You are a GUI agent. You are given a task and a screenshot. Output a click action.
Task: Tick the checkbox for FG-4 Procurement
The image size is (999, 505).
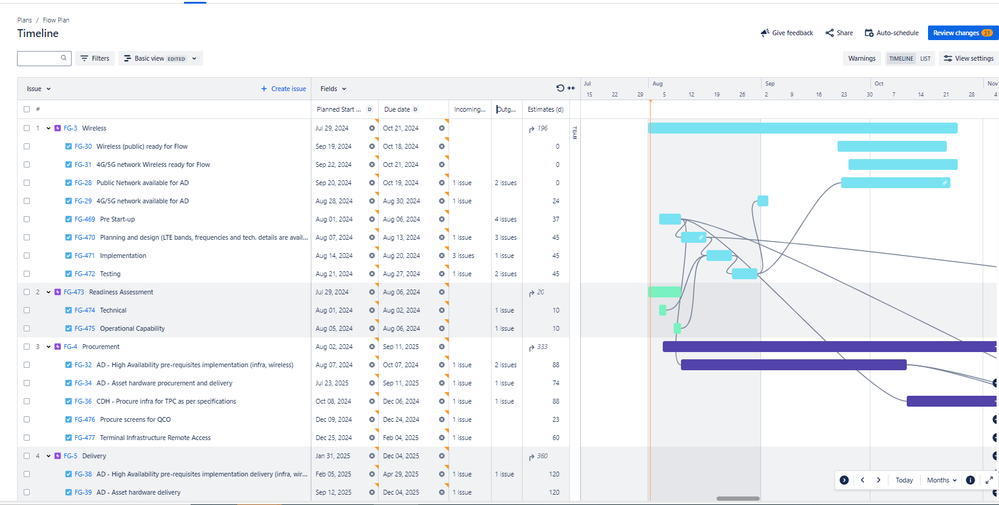click(27, 347)
